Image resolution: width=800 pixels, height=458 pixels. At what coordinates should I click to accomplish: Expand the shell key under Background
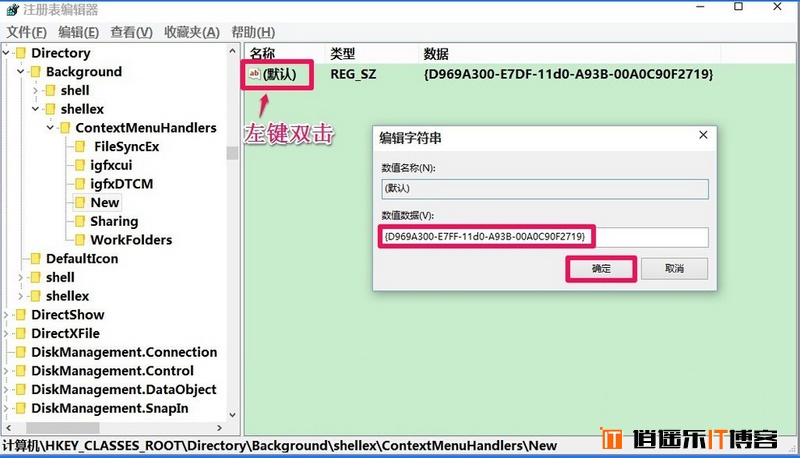click(x=35, y=90)
